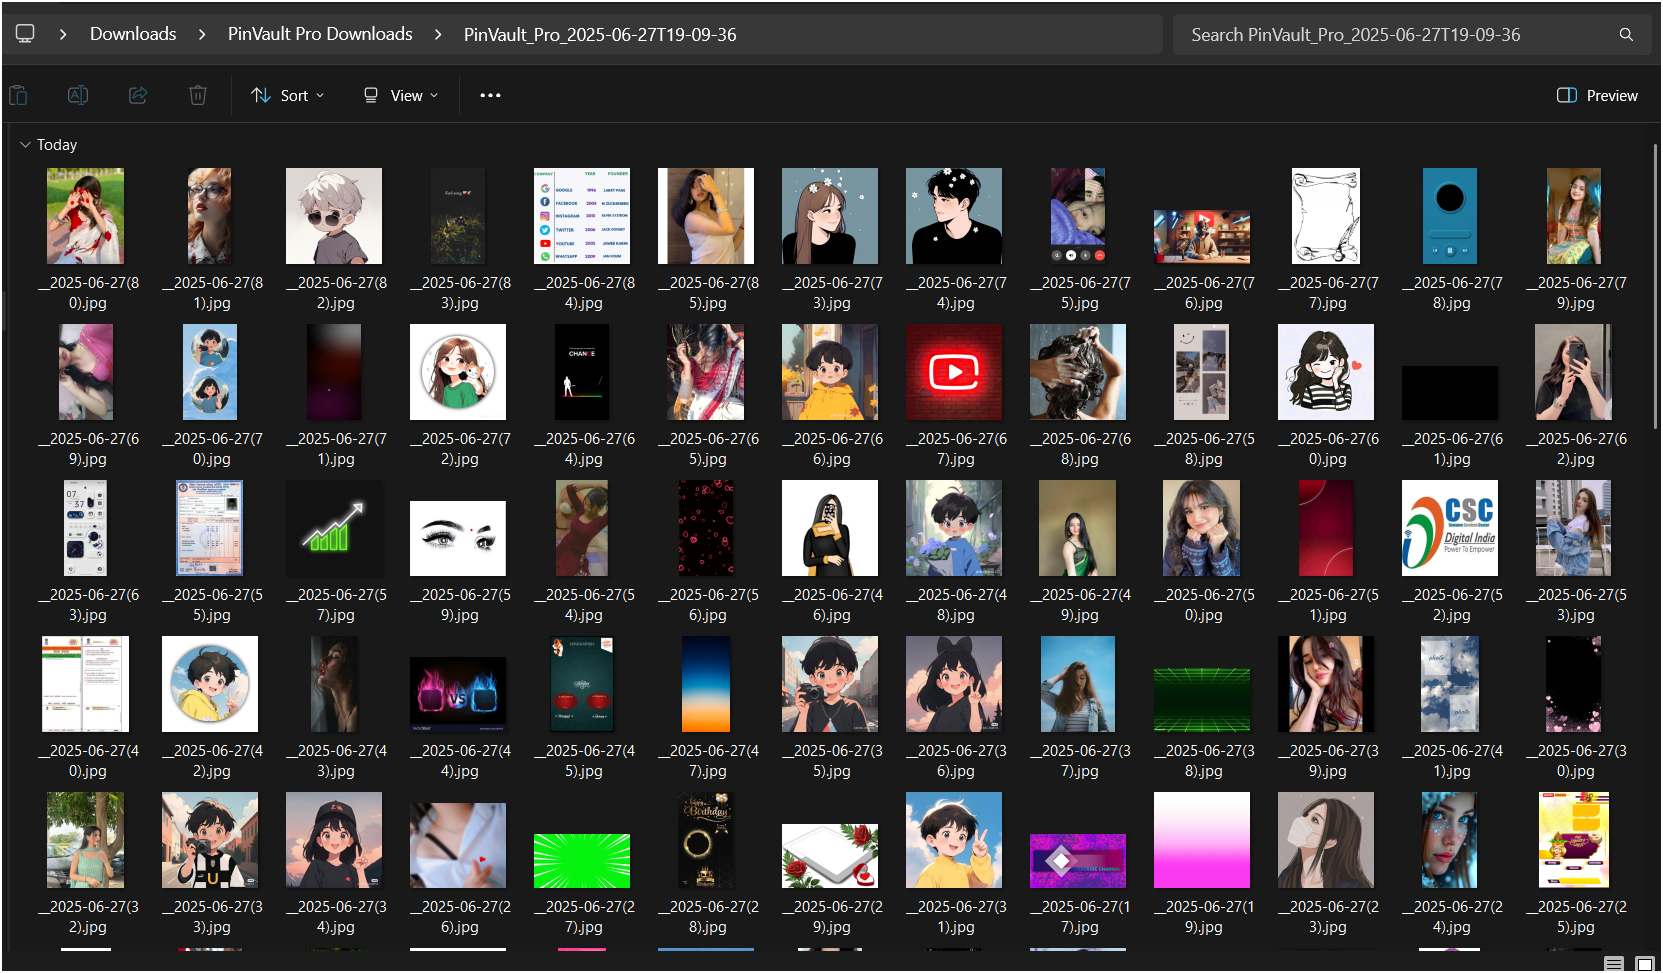Select the blue music player image (78).jpg
The image size is (1663, 973).
click(x=1450, y=216)
